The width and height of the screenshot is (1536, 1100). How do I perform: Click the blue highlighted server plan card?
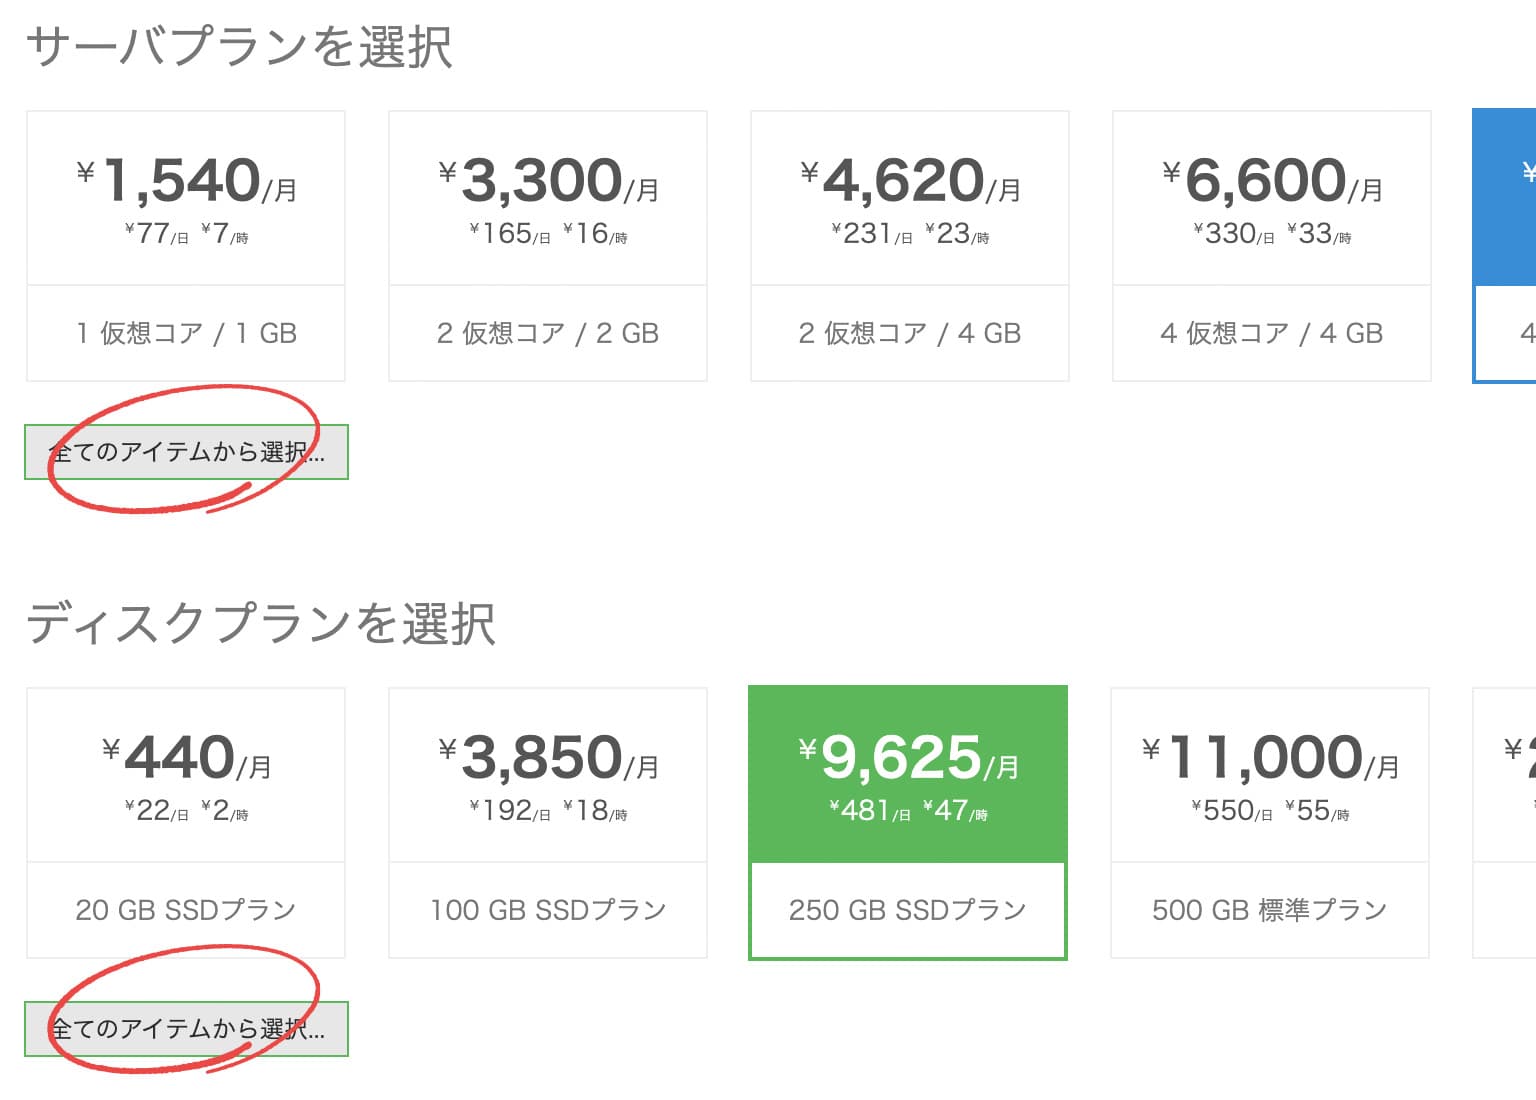[1505, 245]
